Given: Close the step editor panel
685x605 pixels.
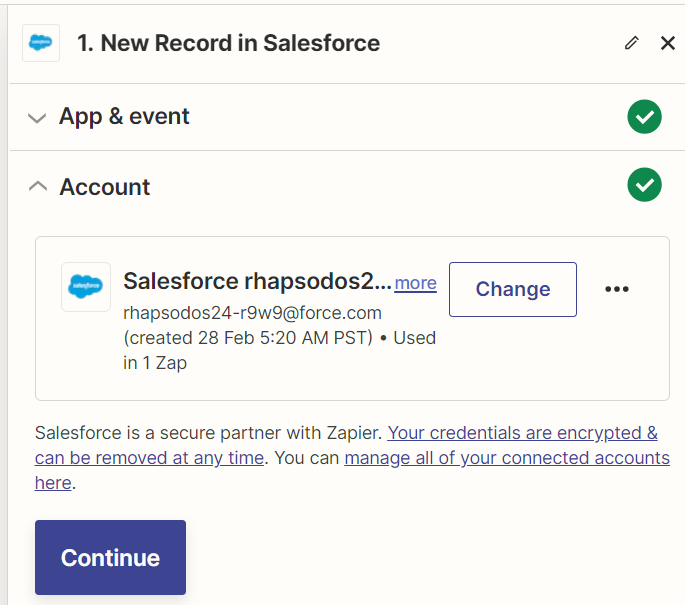Looking at the screenshot, I should (x=668, y=43).
